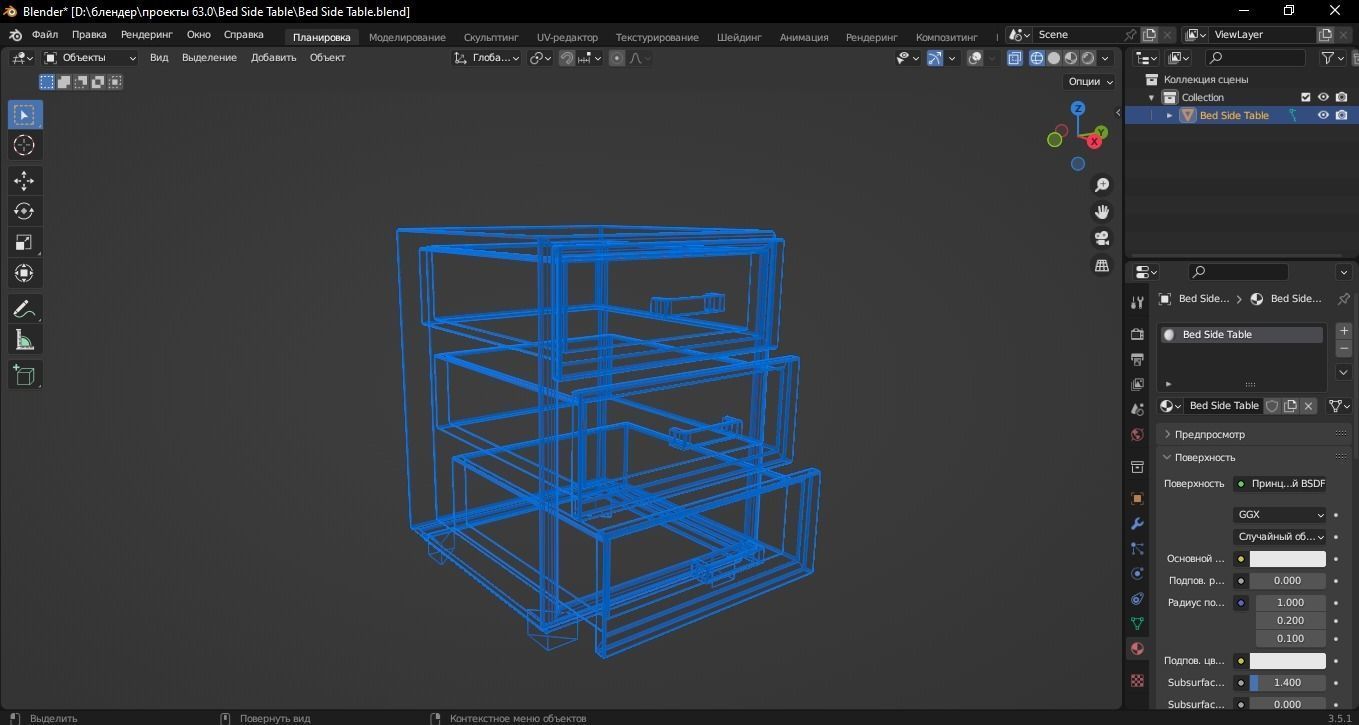Screen dimensions: 1359x725
Task: Activate the Add Cube tool
Action: [x=24, y=375]
